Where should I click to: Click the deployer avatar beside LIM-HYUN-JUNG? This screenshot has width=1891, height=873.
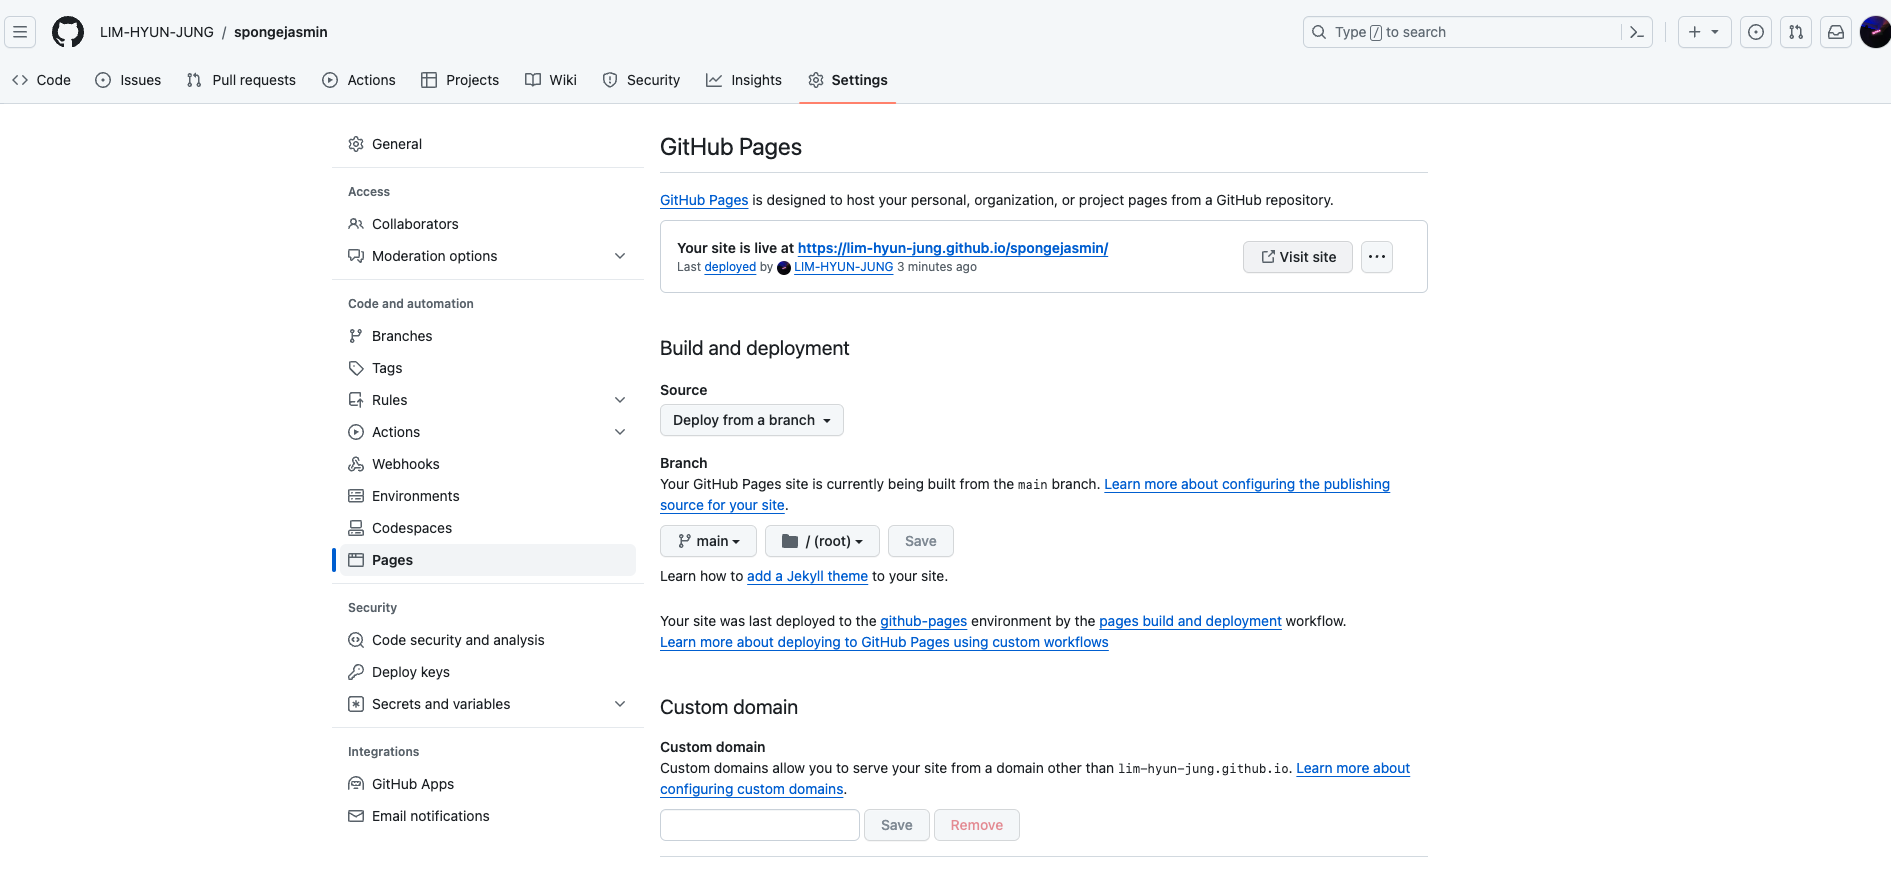pos(784,268)
